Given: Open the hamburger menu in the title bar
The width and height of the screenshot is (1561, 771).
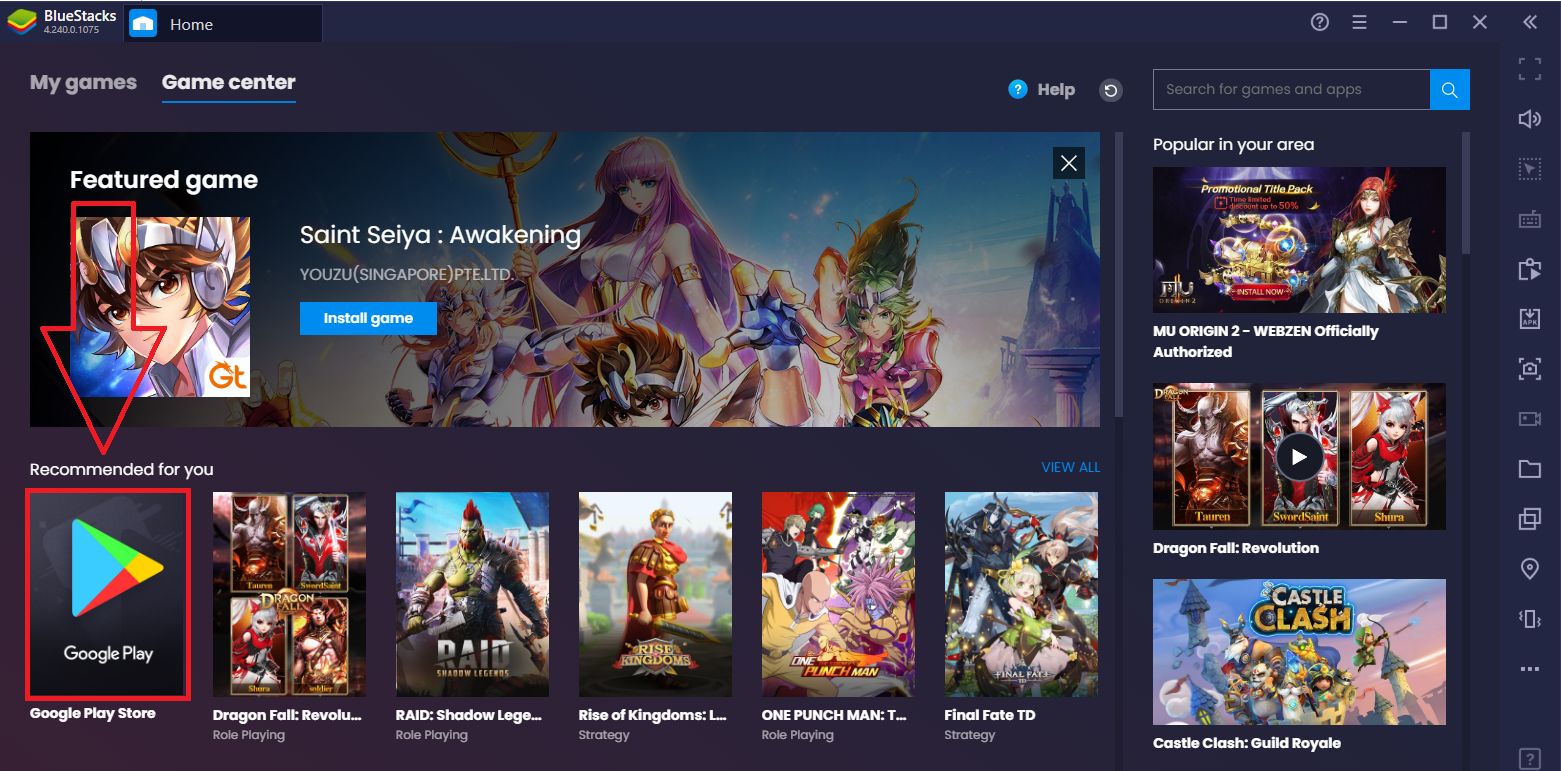Looking at the screenshot, I should tap(1359, 22).
